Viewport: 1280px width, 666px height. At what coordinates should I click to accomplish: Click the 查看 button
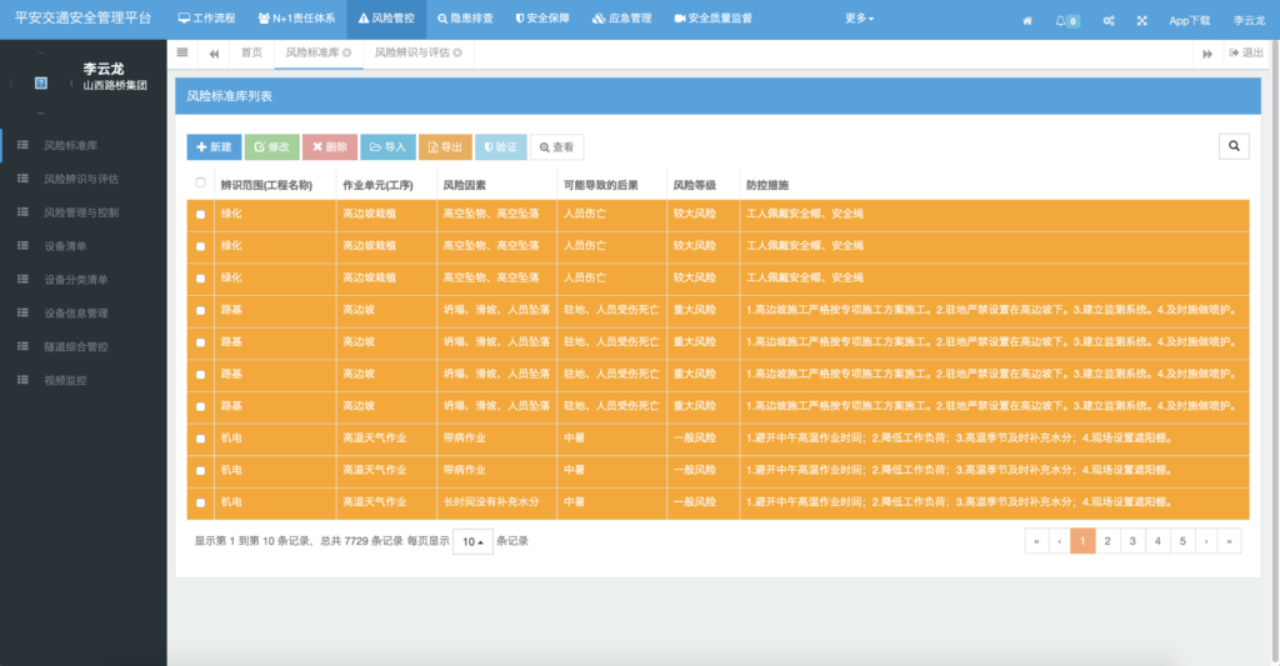(x=557, y=147)
